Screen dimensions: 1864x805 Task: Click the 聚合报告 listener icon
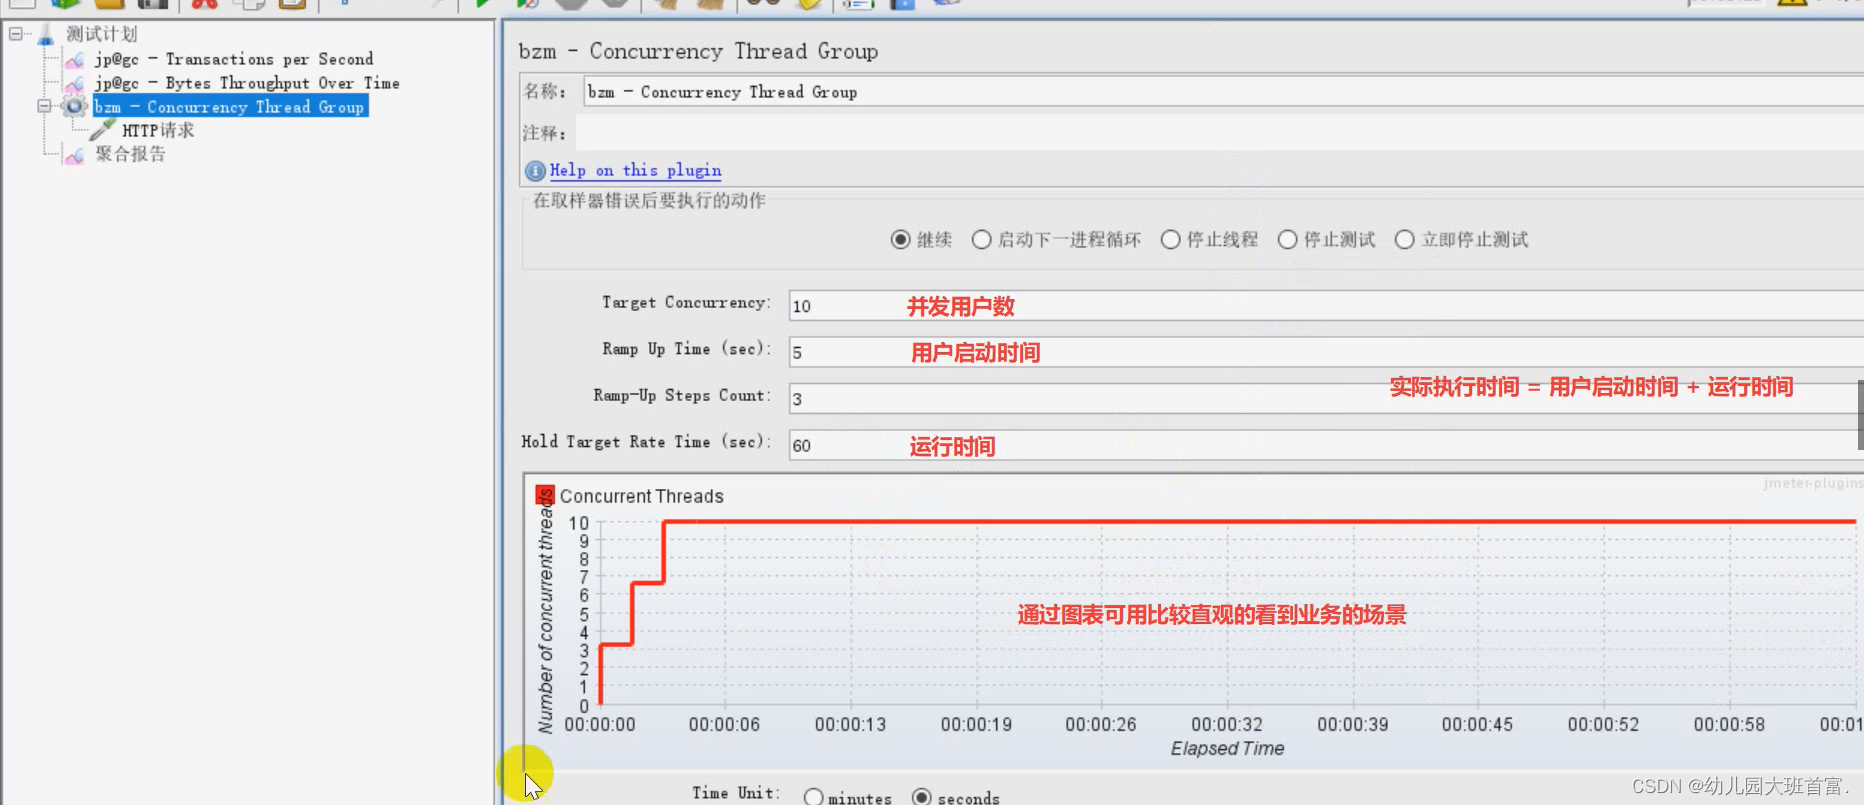(75, 155)
